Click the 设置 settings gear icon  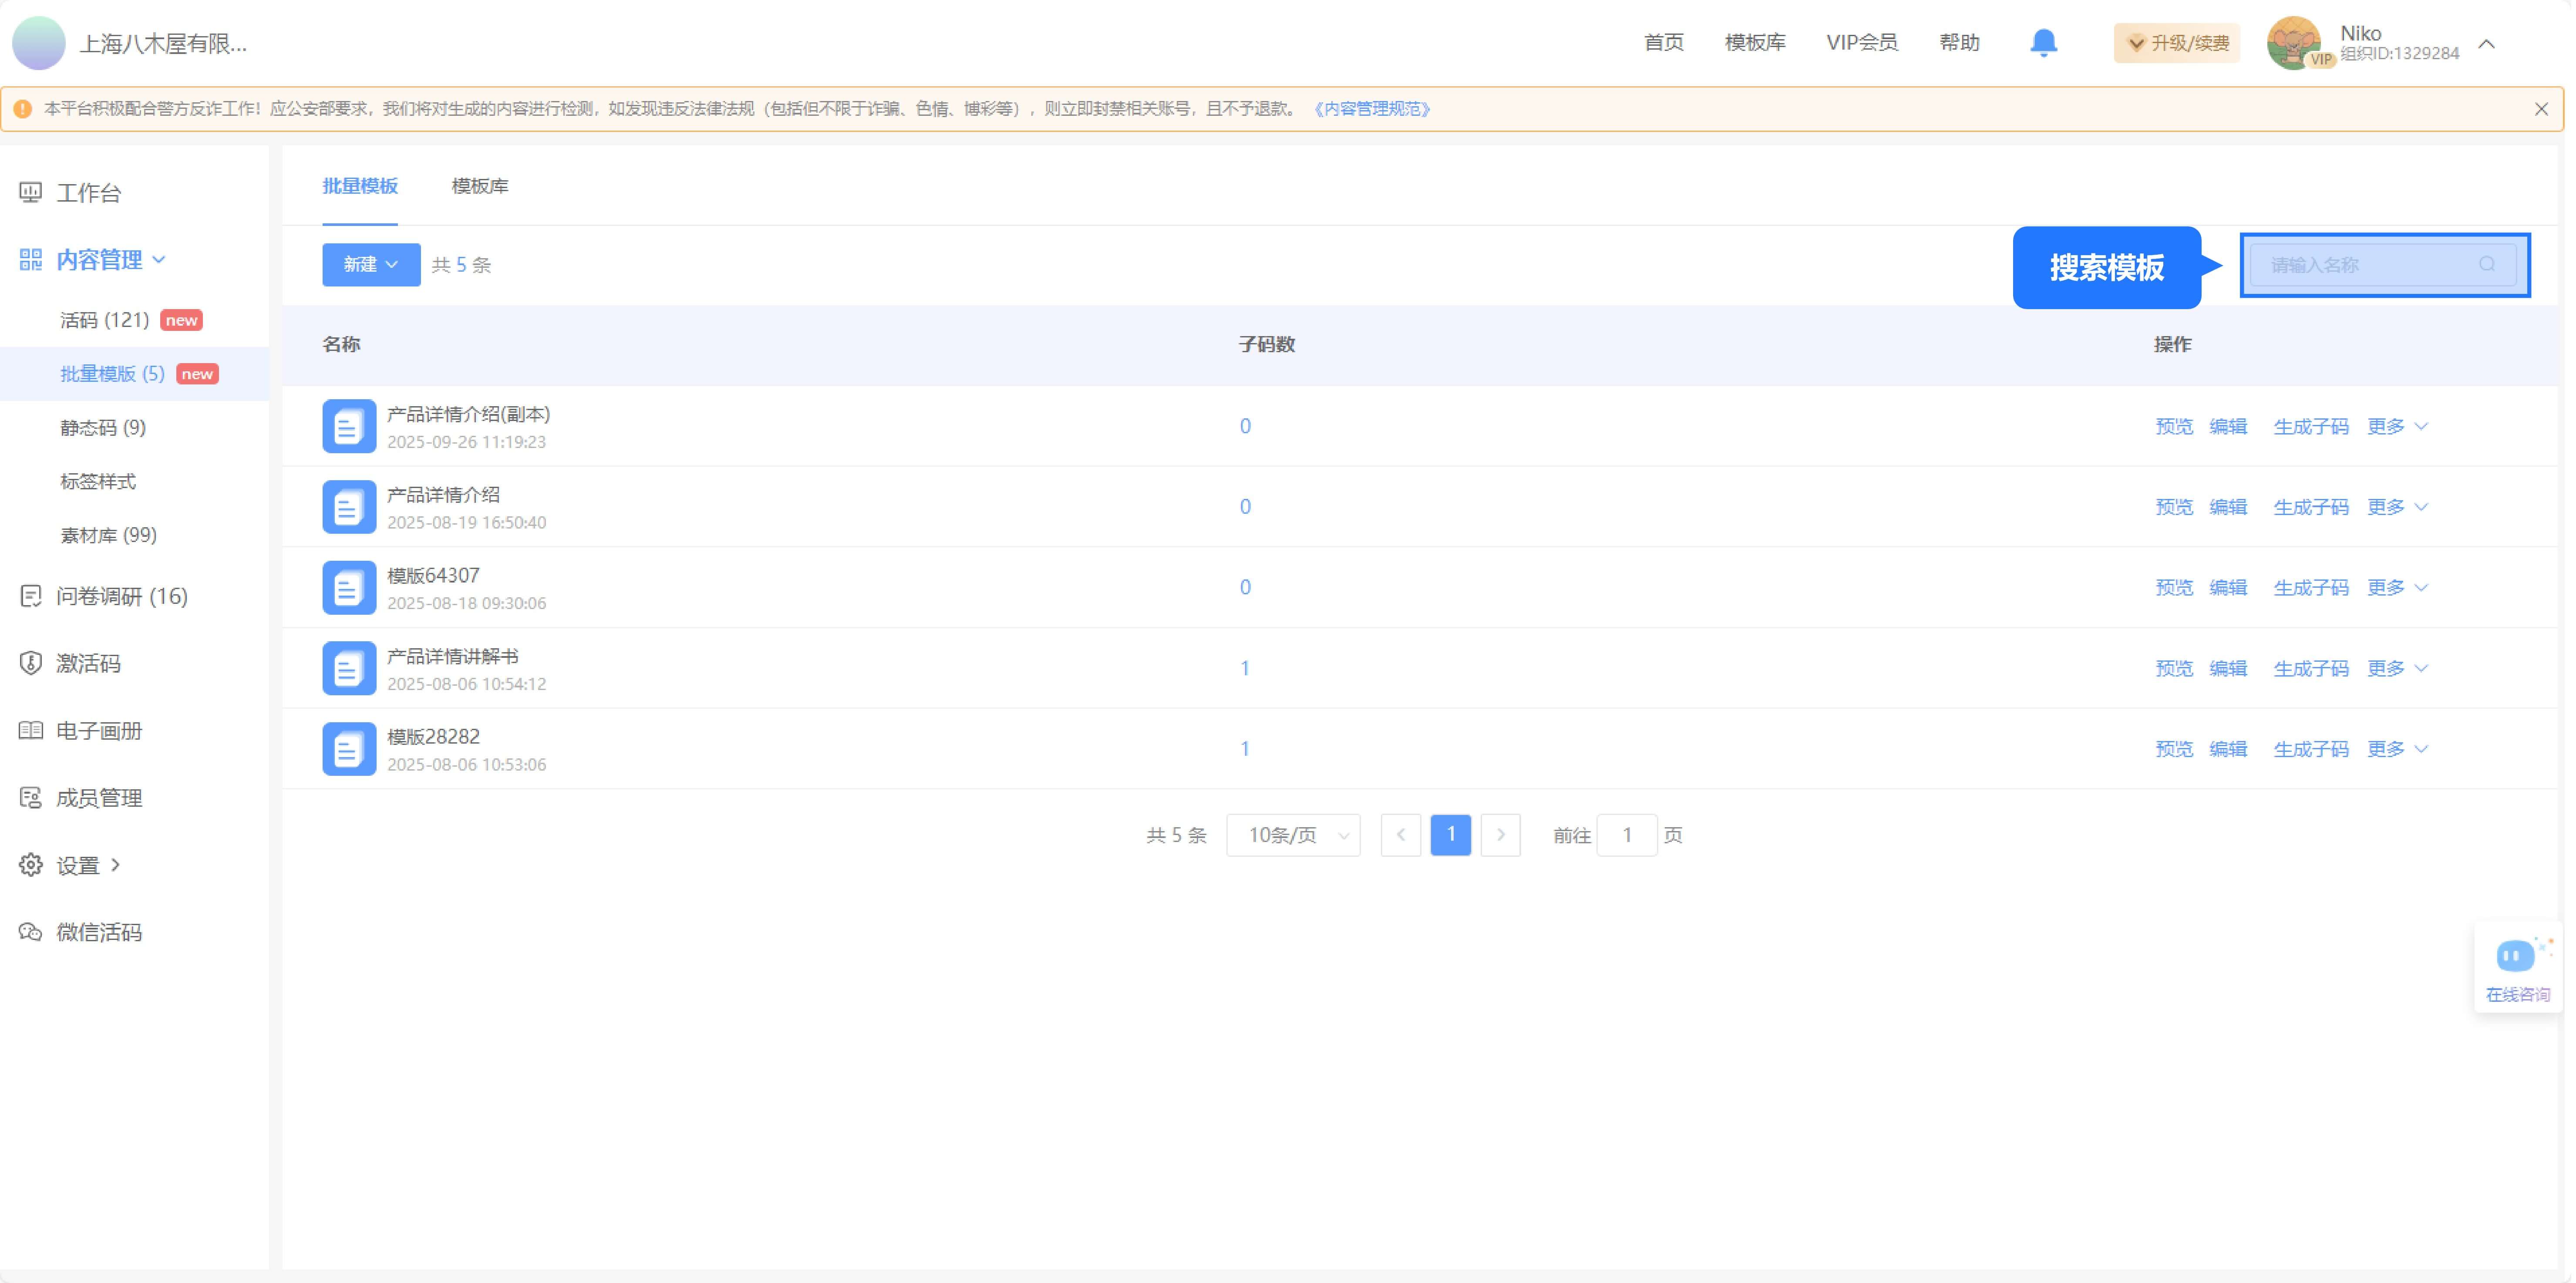(x=30, y=864)
